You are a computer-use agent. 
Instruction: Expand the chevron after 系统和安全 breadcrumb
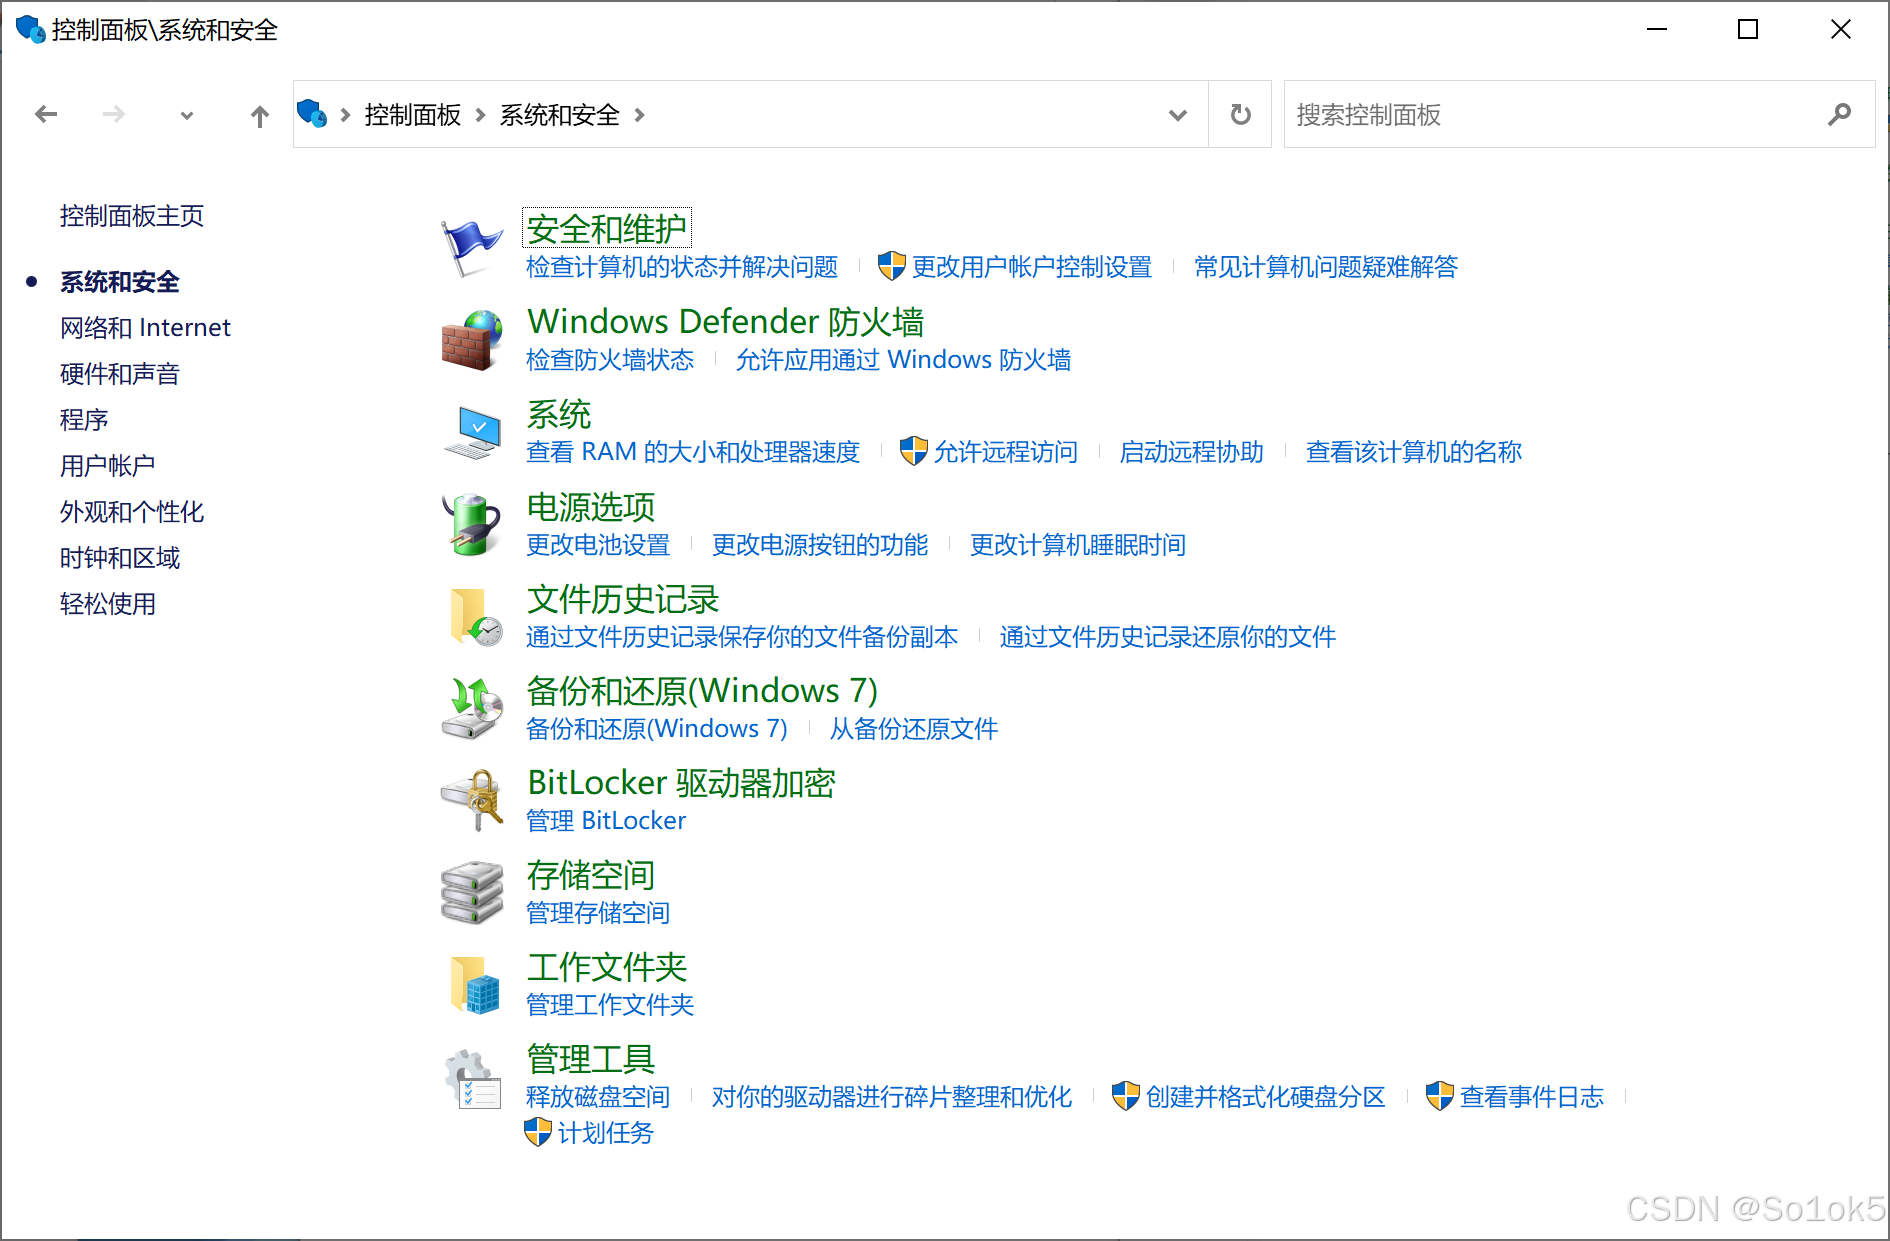639,115
